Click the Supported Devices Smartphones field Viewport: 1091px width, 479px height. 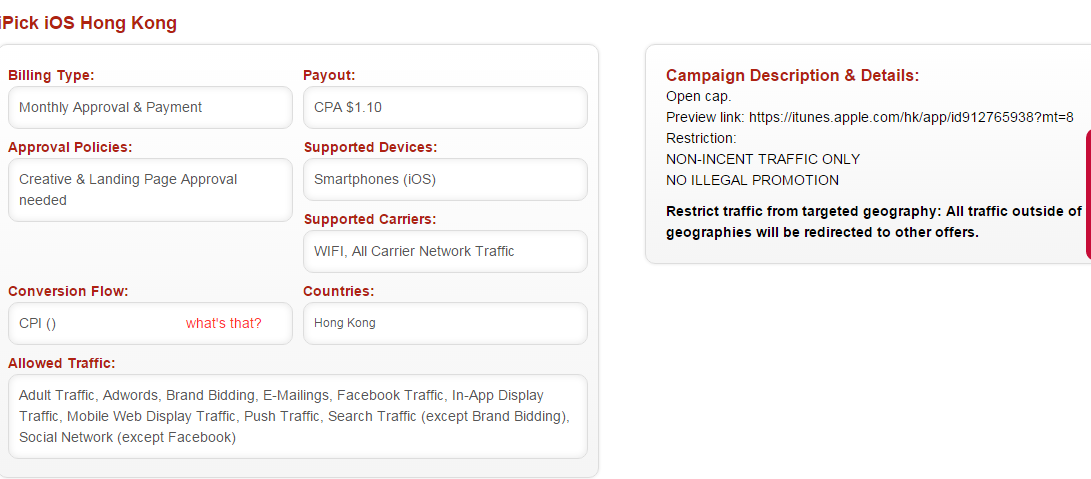(444, 179)
